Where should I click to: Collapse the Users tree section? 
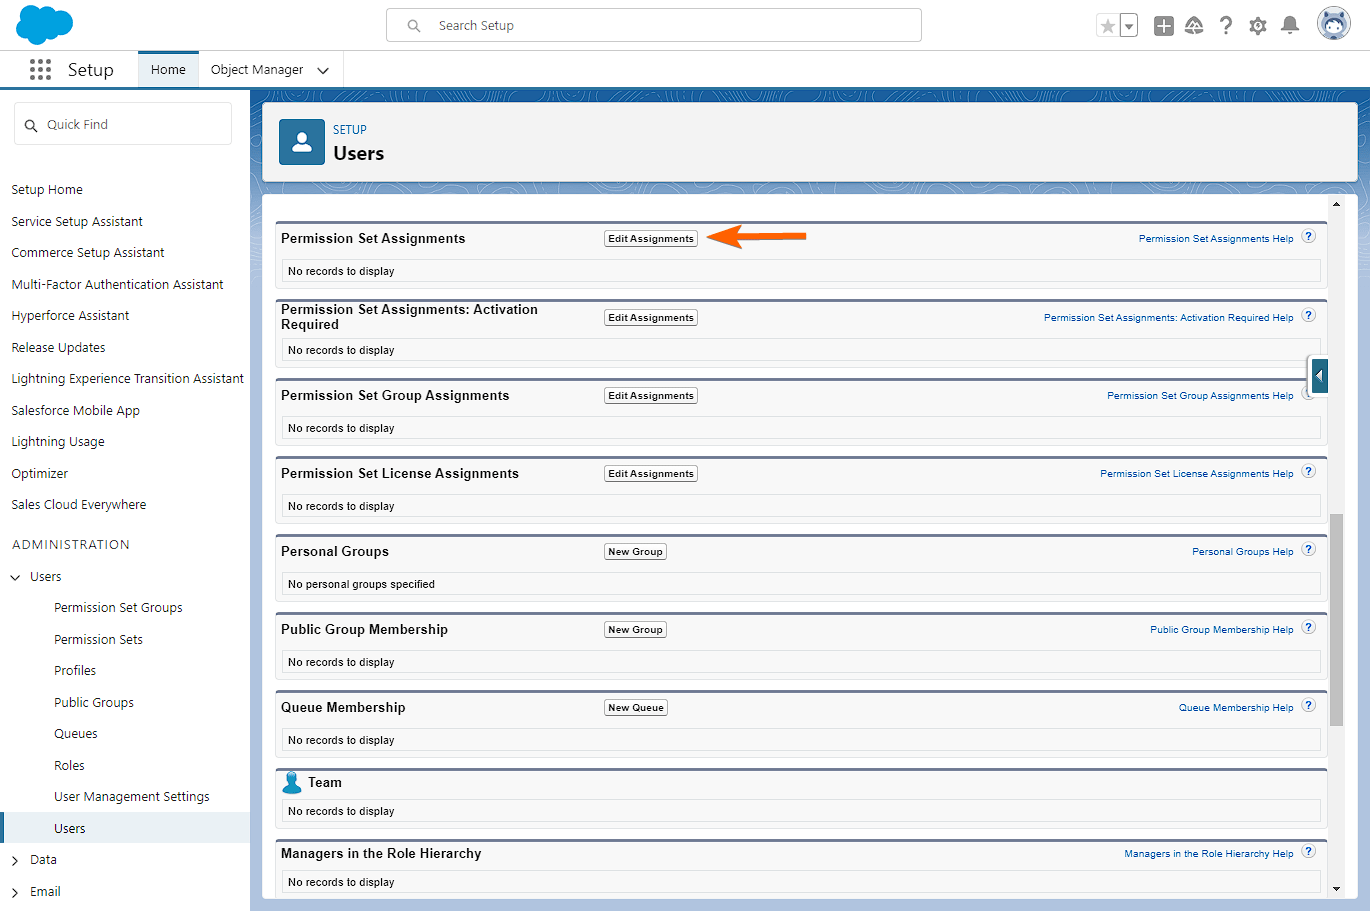coord(15,577)
